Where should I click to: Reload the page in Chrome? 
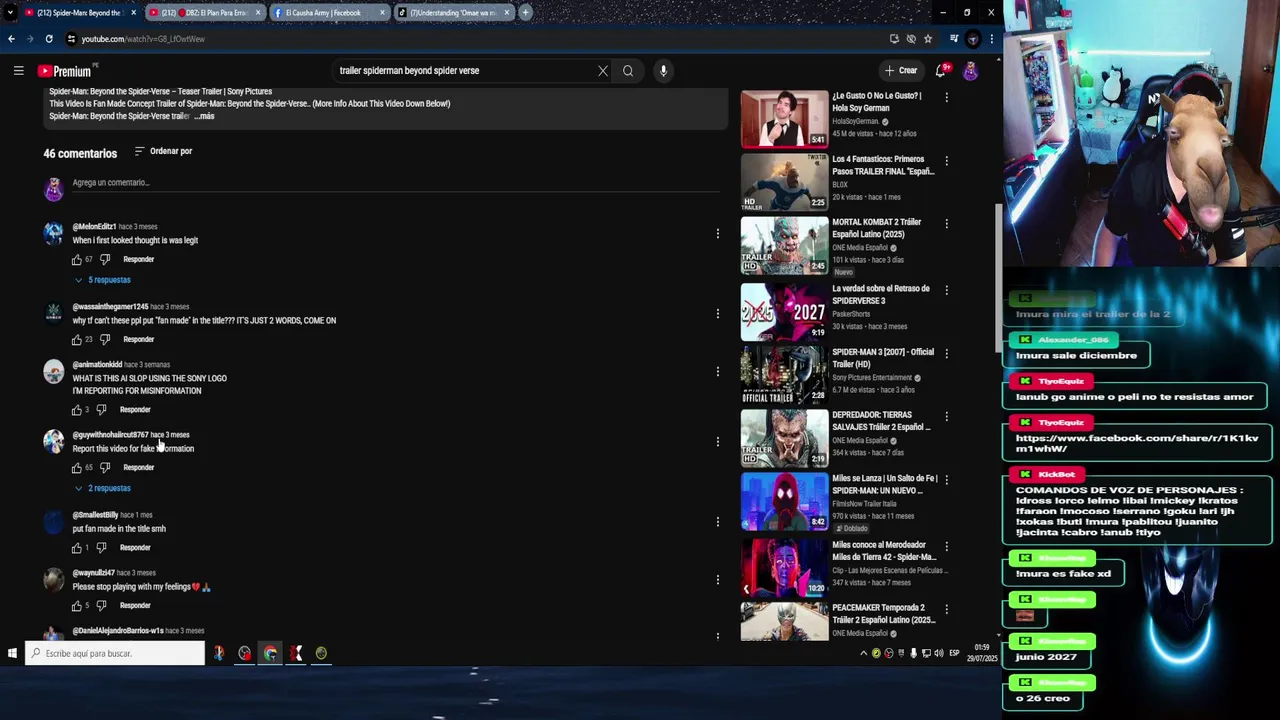[48, 39]
